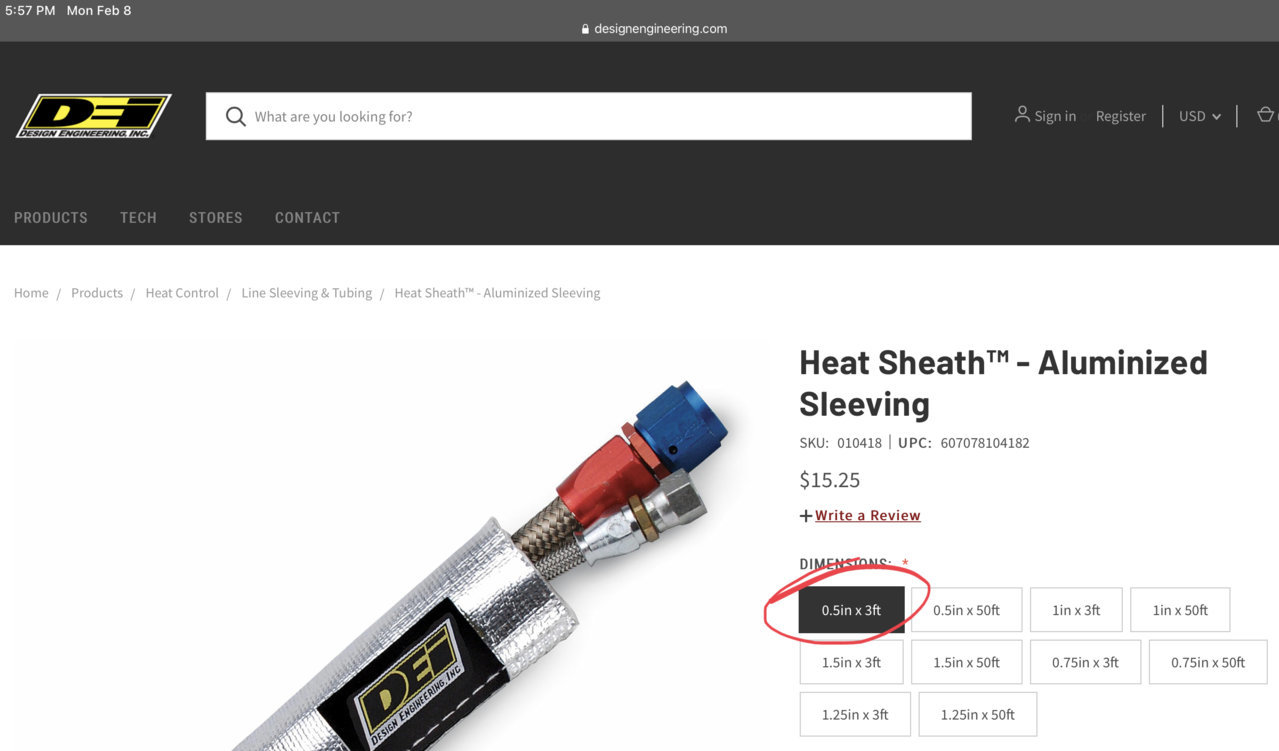The image size is (1279, 751).
Task: Open the shopping cart icon
Action: point(1266,115)
